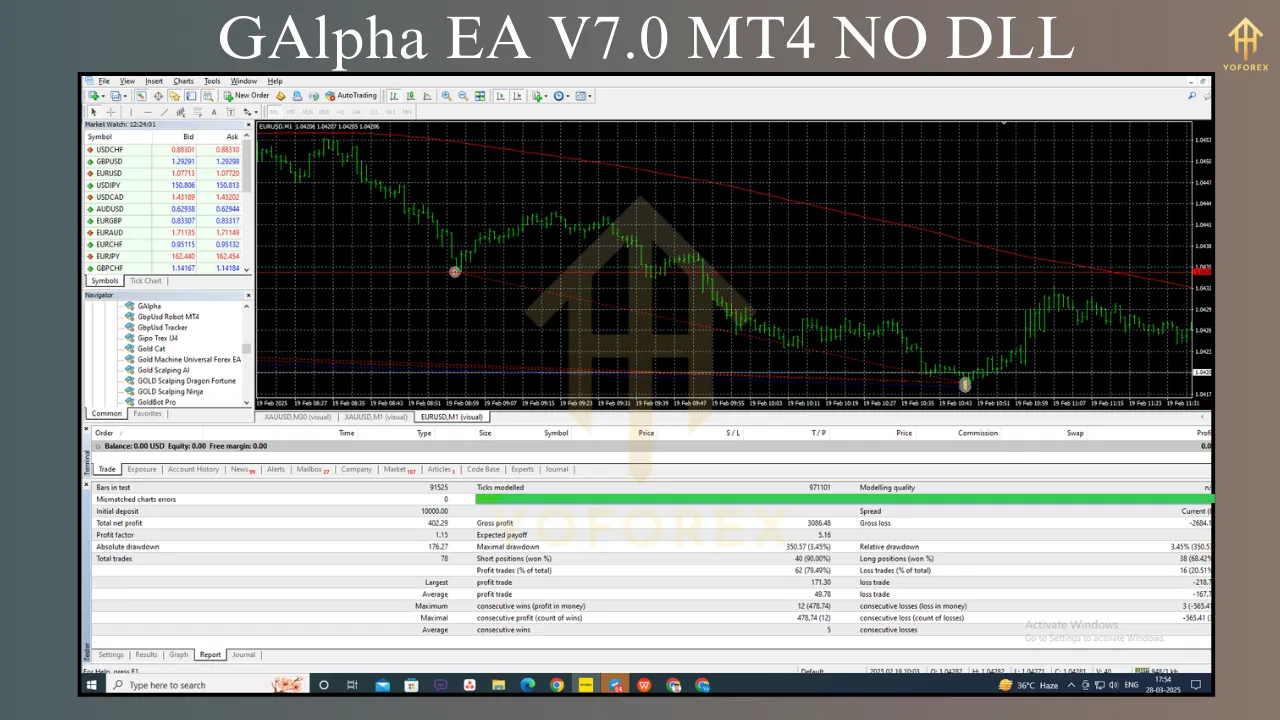Click taskbar search box
Screen dimensions: 1280x720
pyautogui.click(x=205, y=685)
